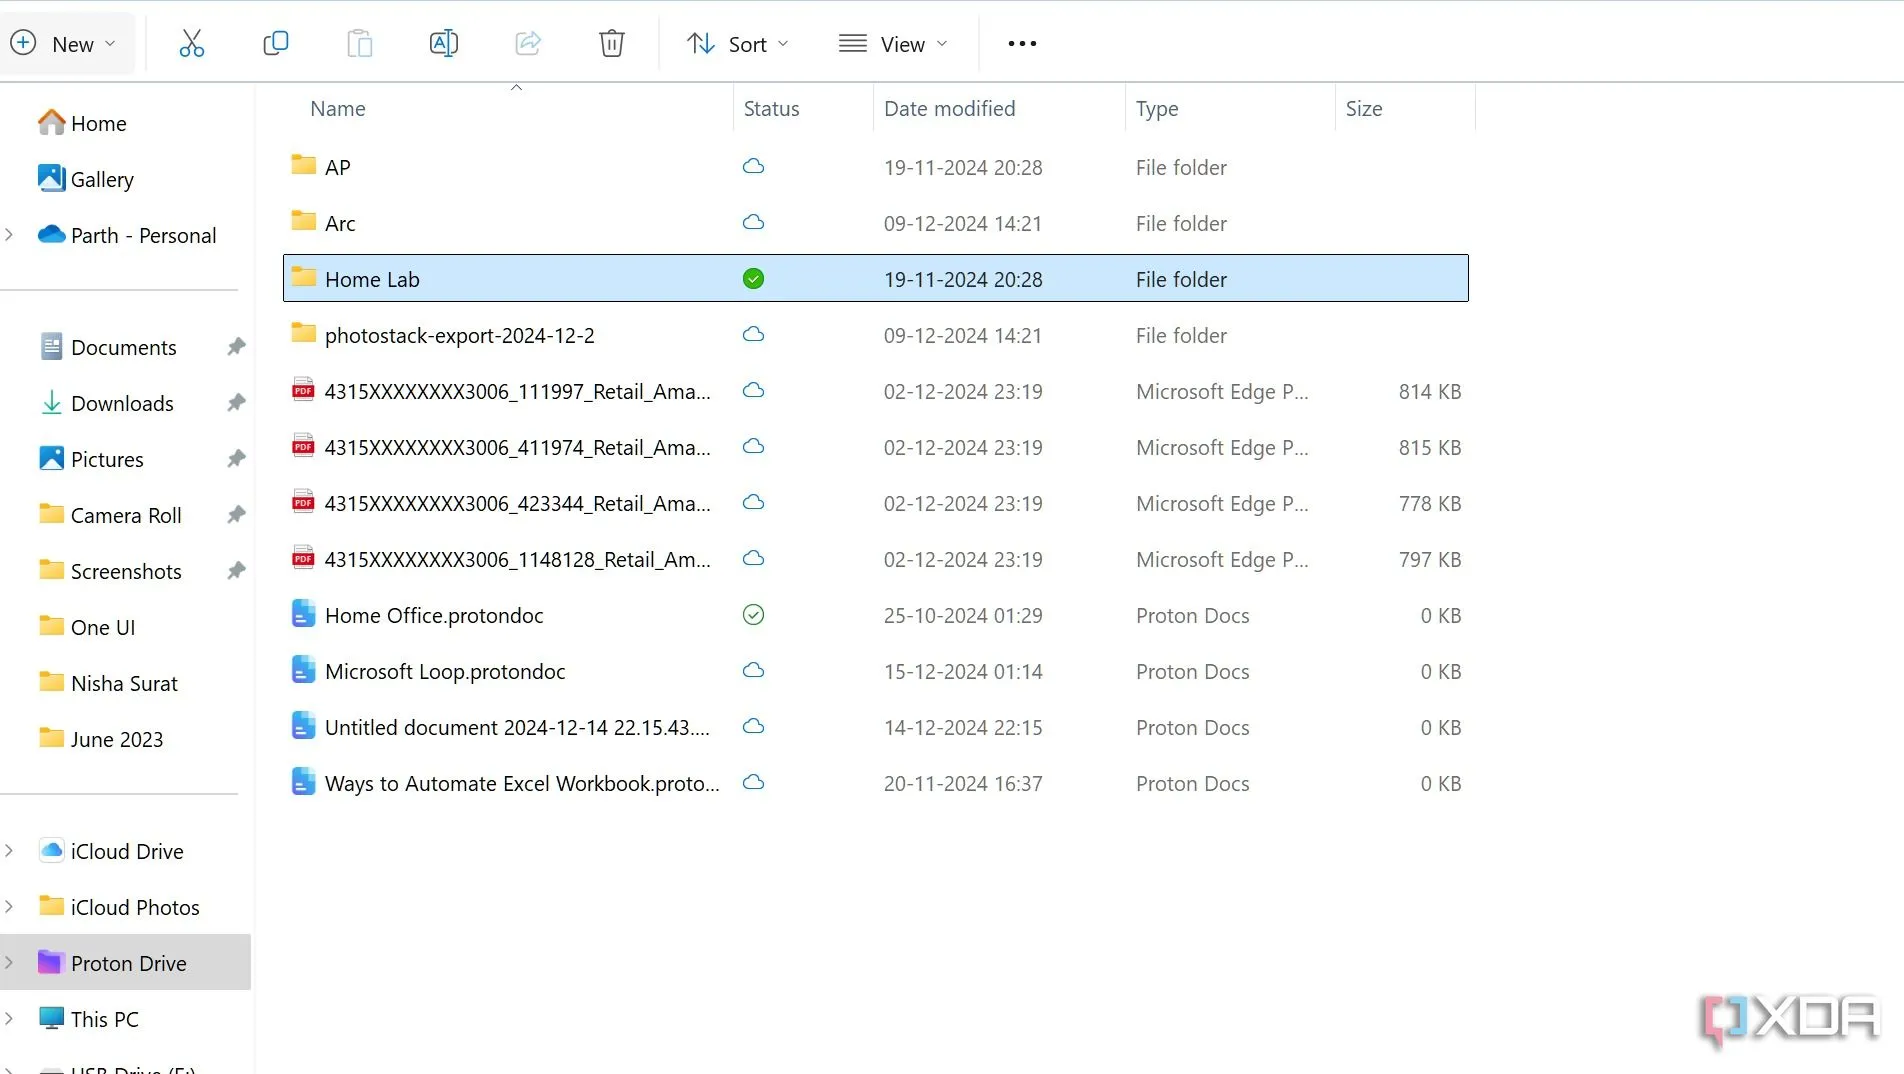Click the Delete trash can icon
The image size is (1904, 1074).
click(x=611, y=43)
